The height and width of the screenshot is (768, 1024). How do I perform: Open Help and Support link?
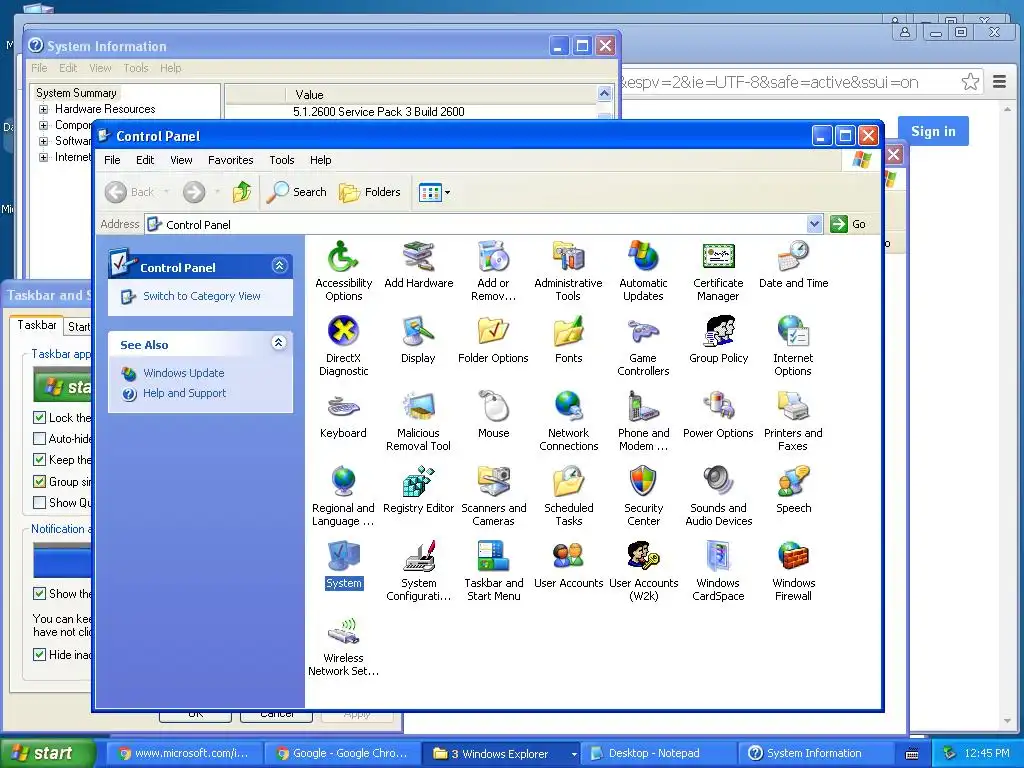[184, 393]
